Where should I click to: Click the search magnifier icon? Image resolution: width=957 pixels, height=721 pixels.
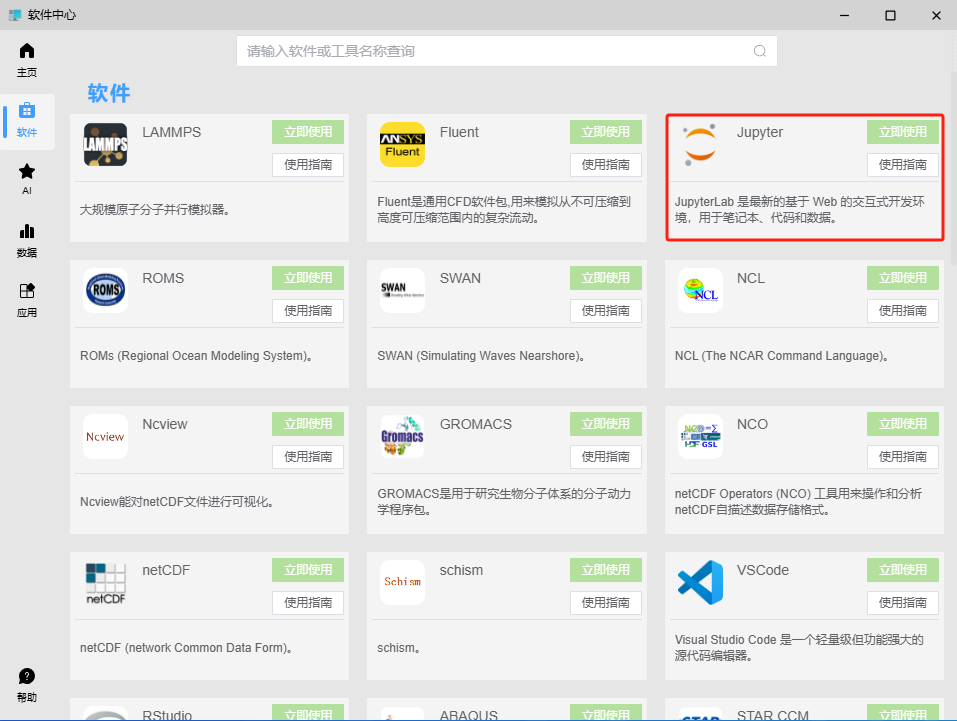pos(759,51)
